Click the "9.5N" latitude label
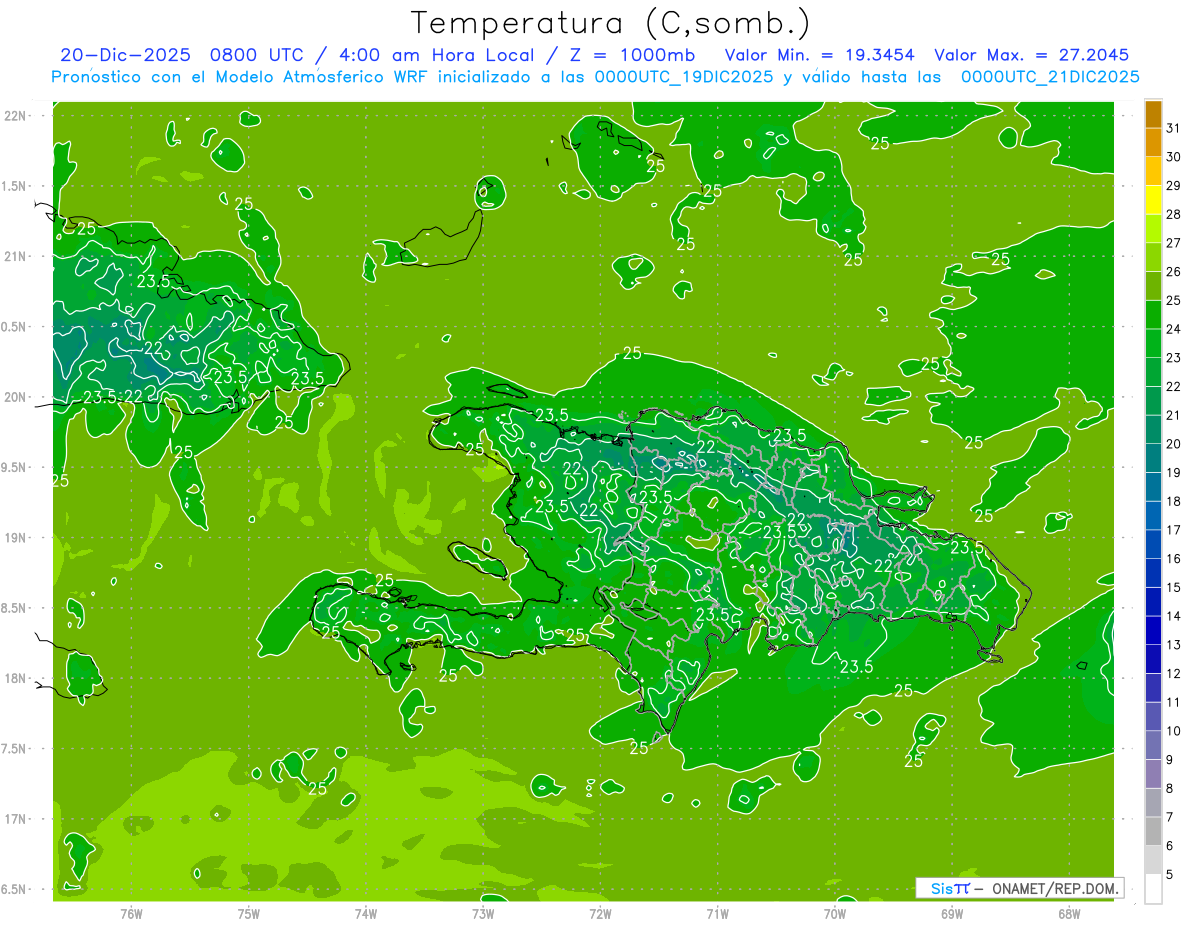This screenshot has height=927, width=1200. [15, 467]
